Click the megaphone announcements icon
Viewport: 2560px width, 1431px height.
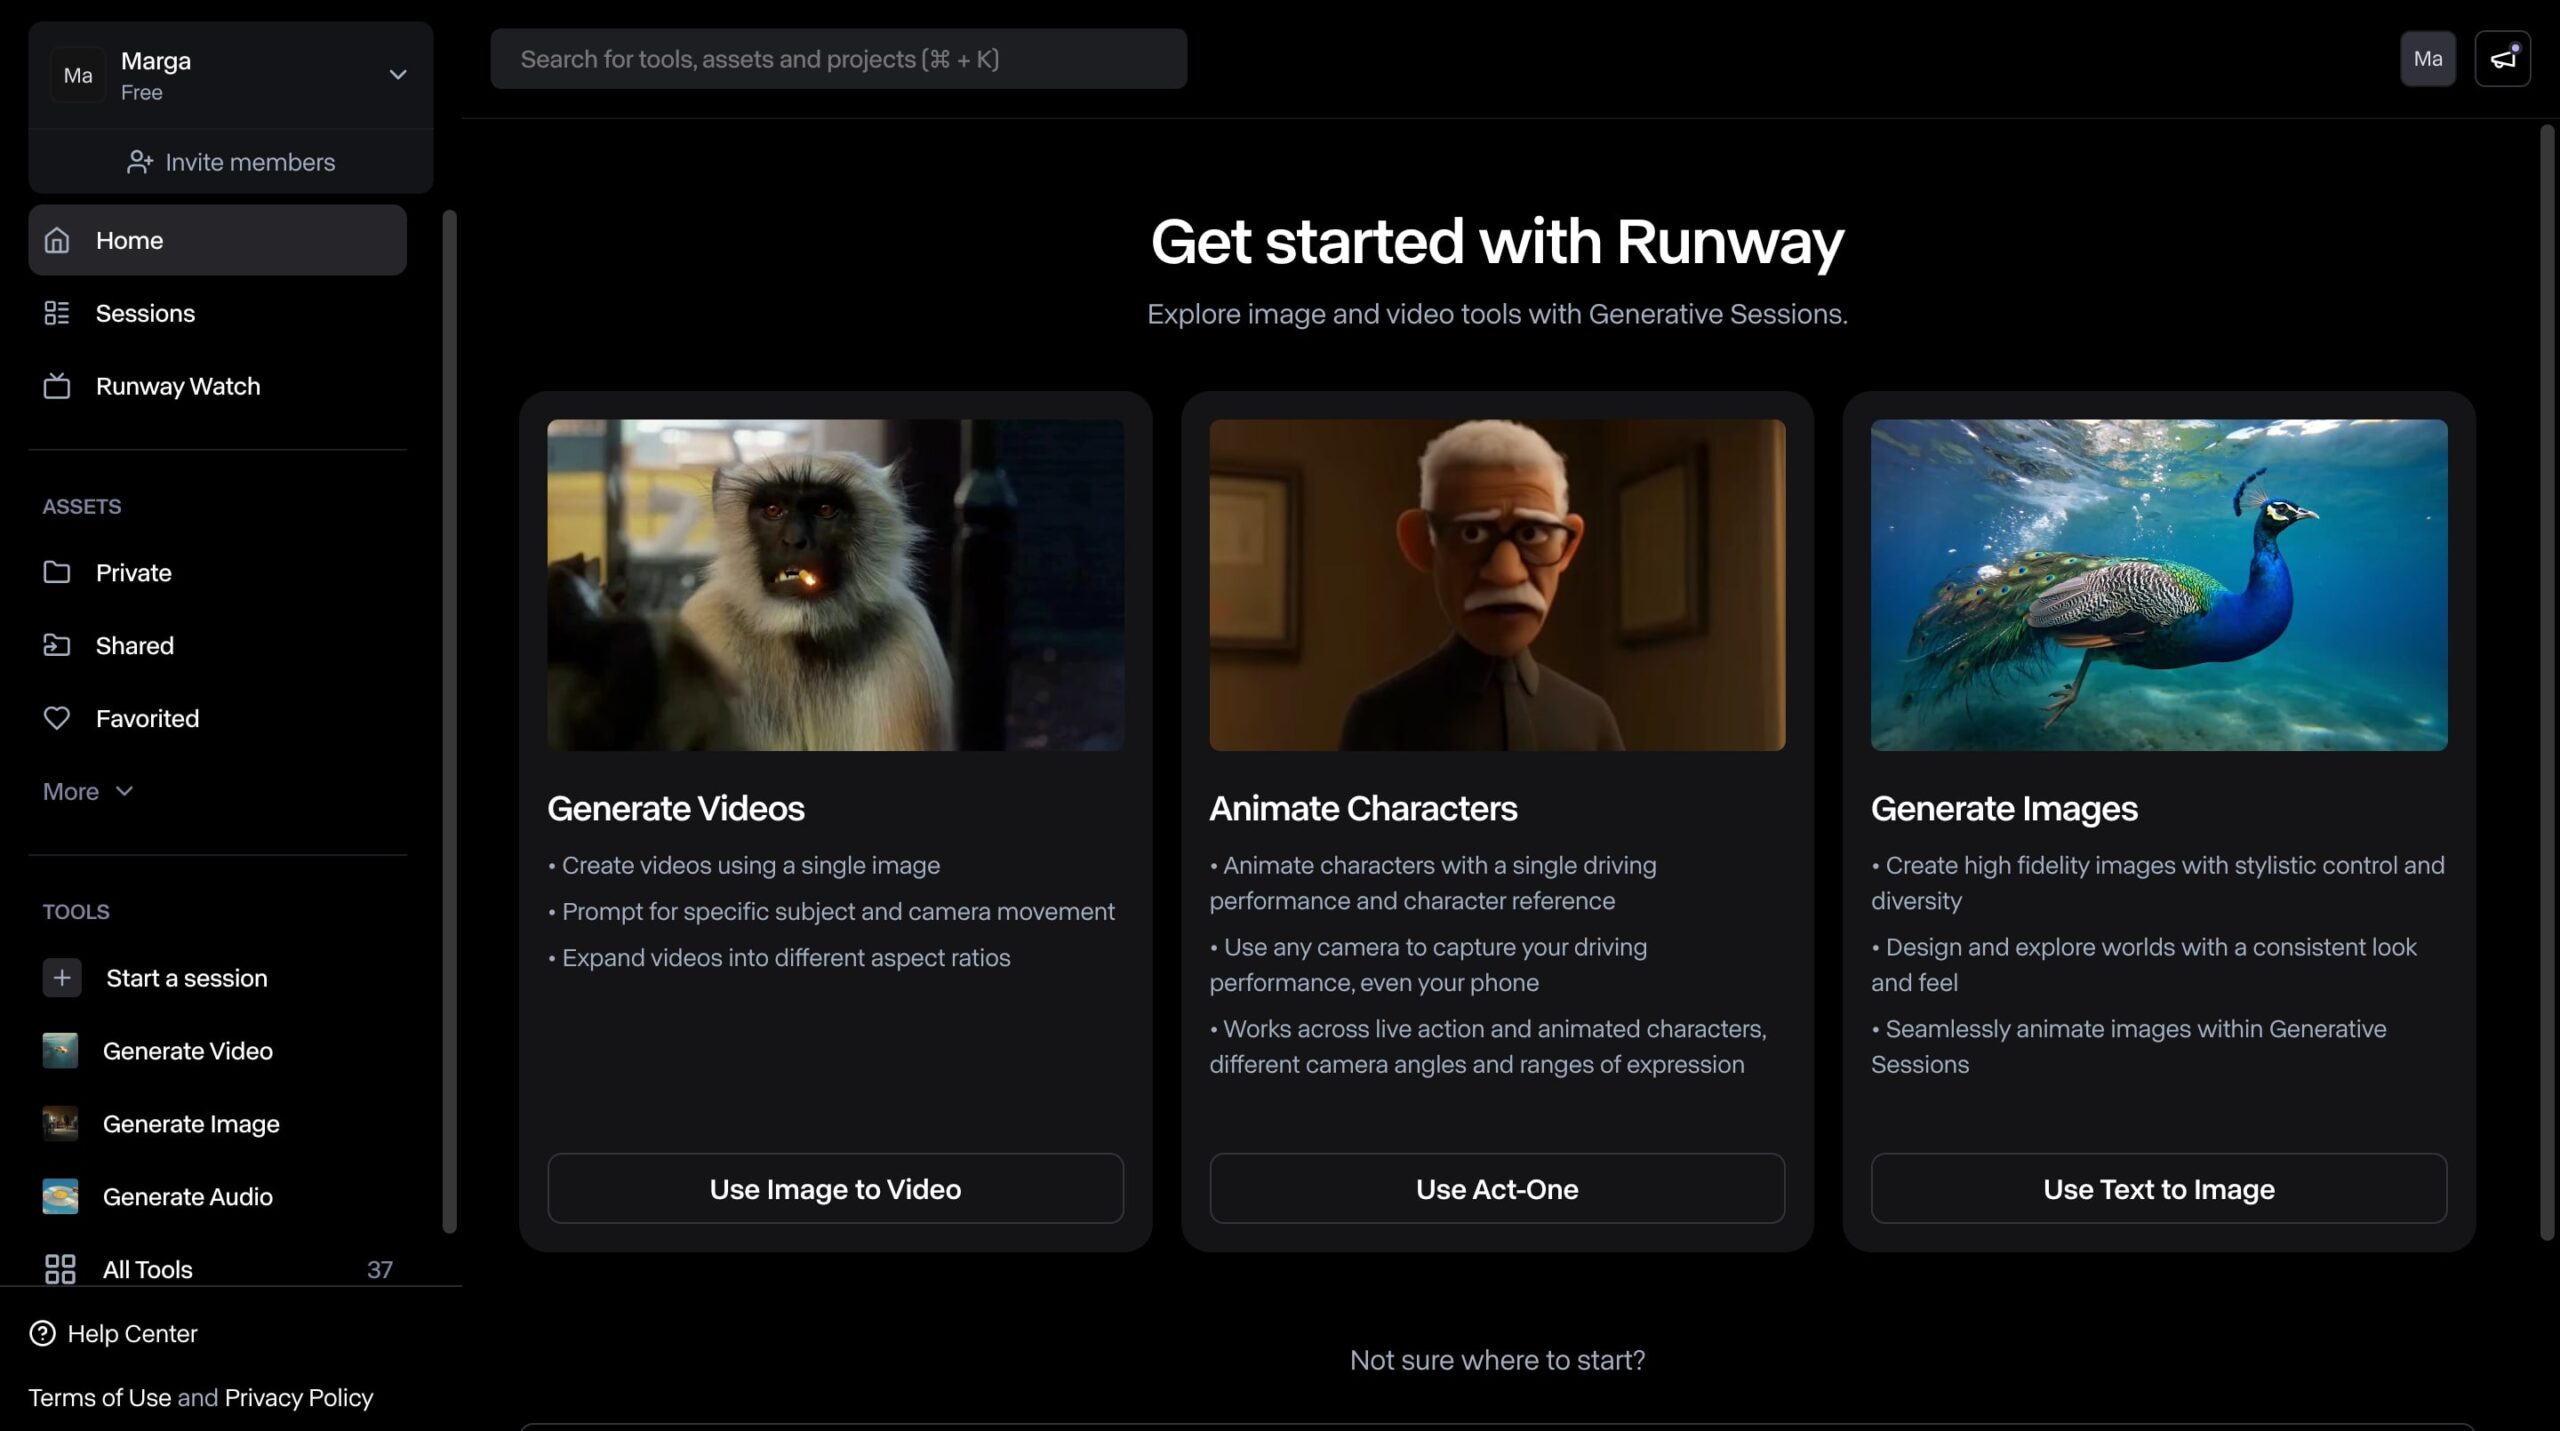pyautogui.click(x=2502, y=59)
